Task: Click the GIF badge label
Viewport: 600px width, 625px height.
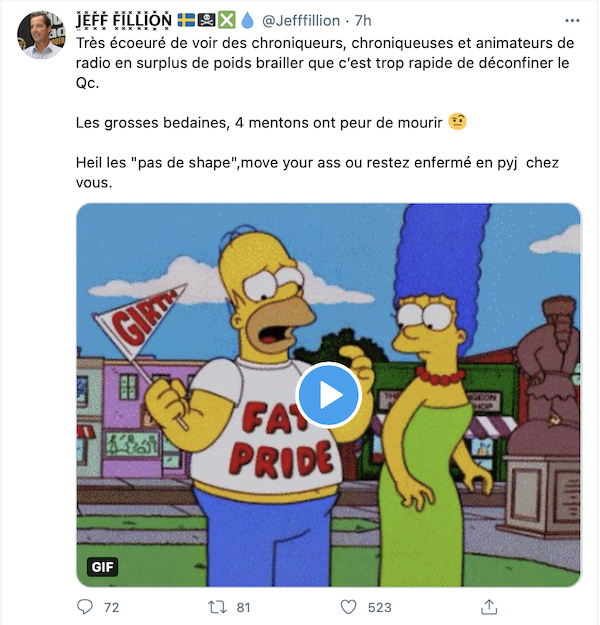Action: click(102, 567)
